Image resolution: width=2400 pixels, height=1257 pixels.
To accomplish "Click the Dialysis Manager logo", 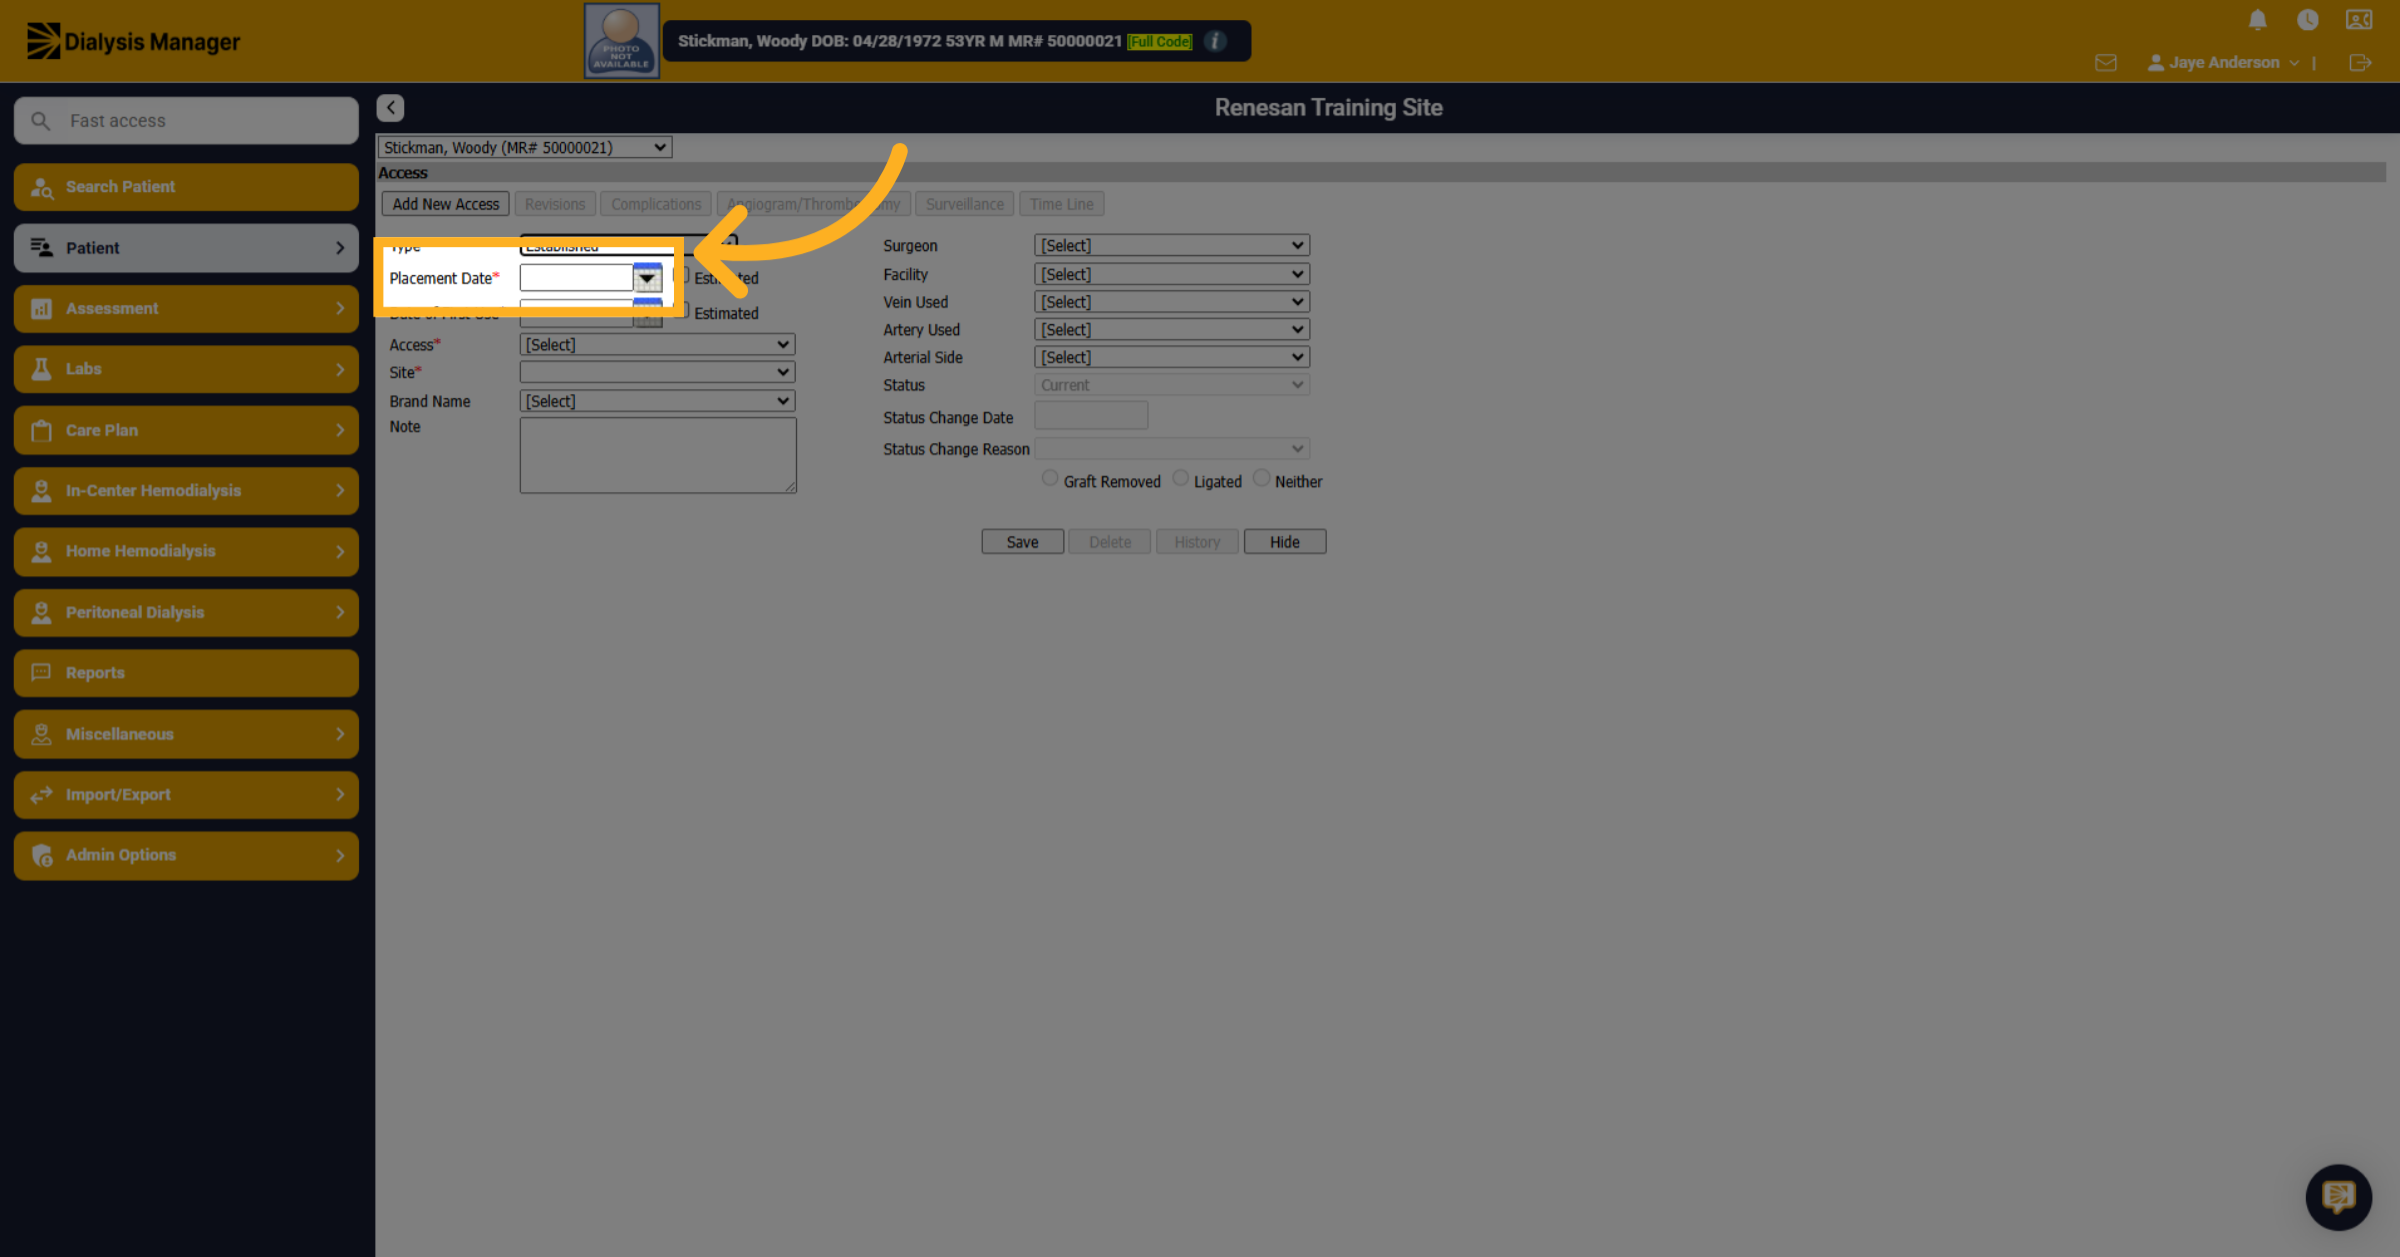I will tap(133, 41).
